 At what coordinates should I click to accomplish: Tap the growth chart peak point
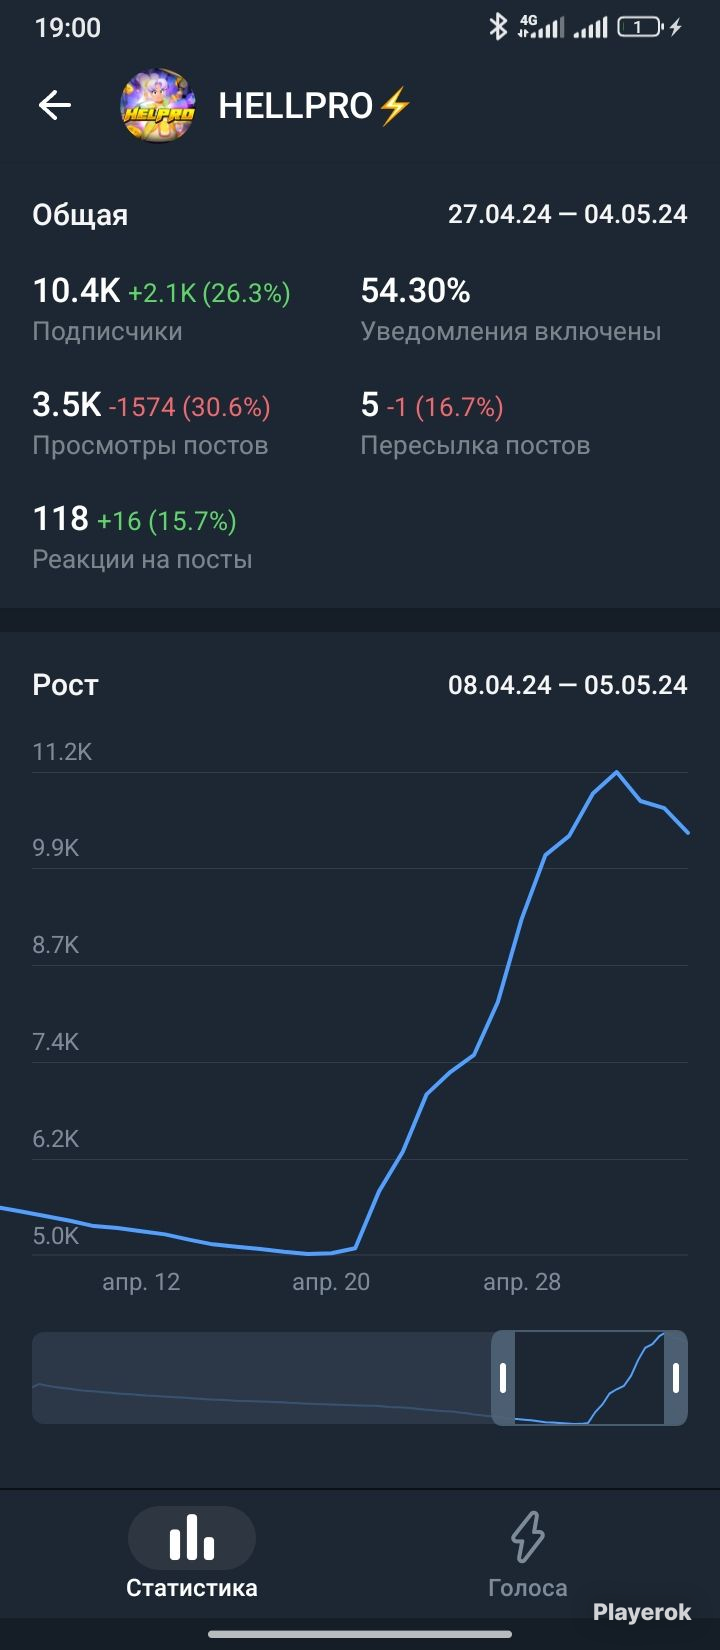[x=617, y=772]
